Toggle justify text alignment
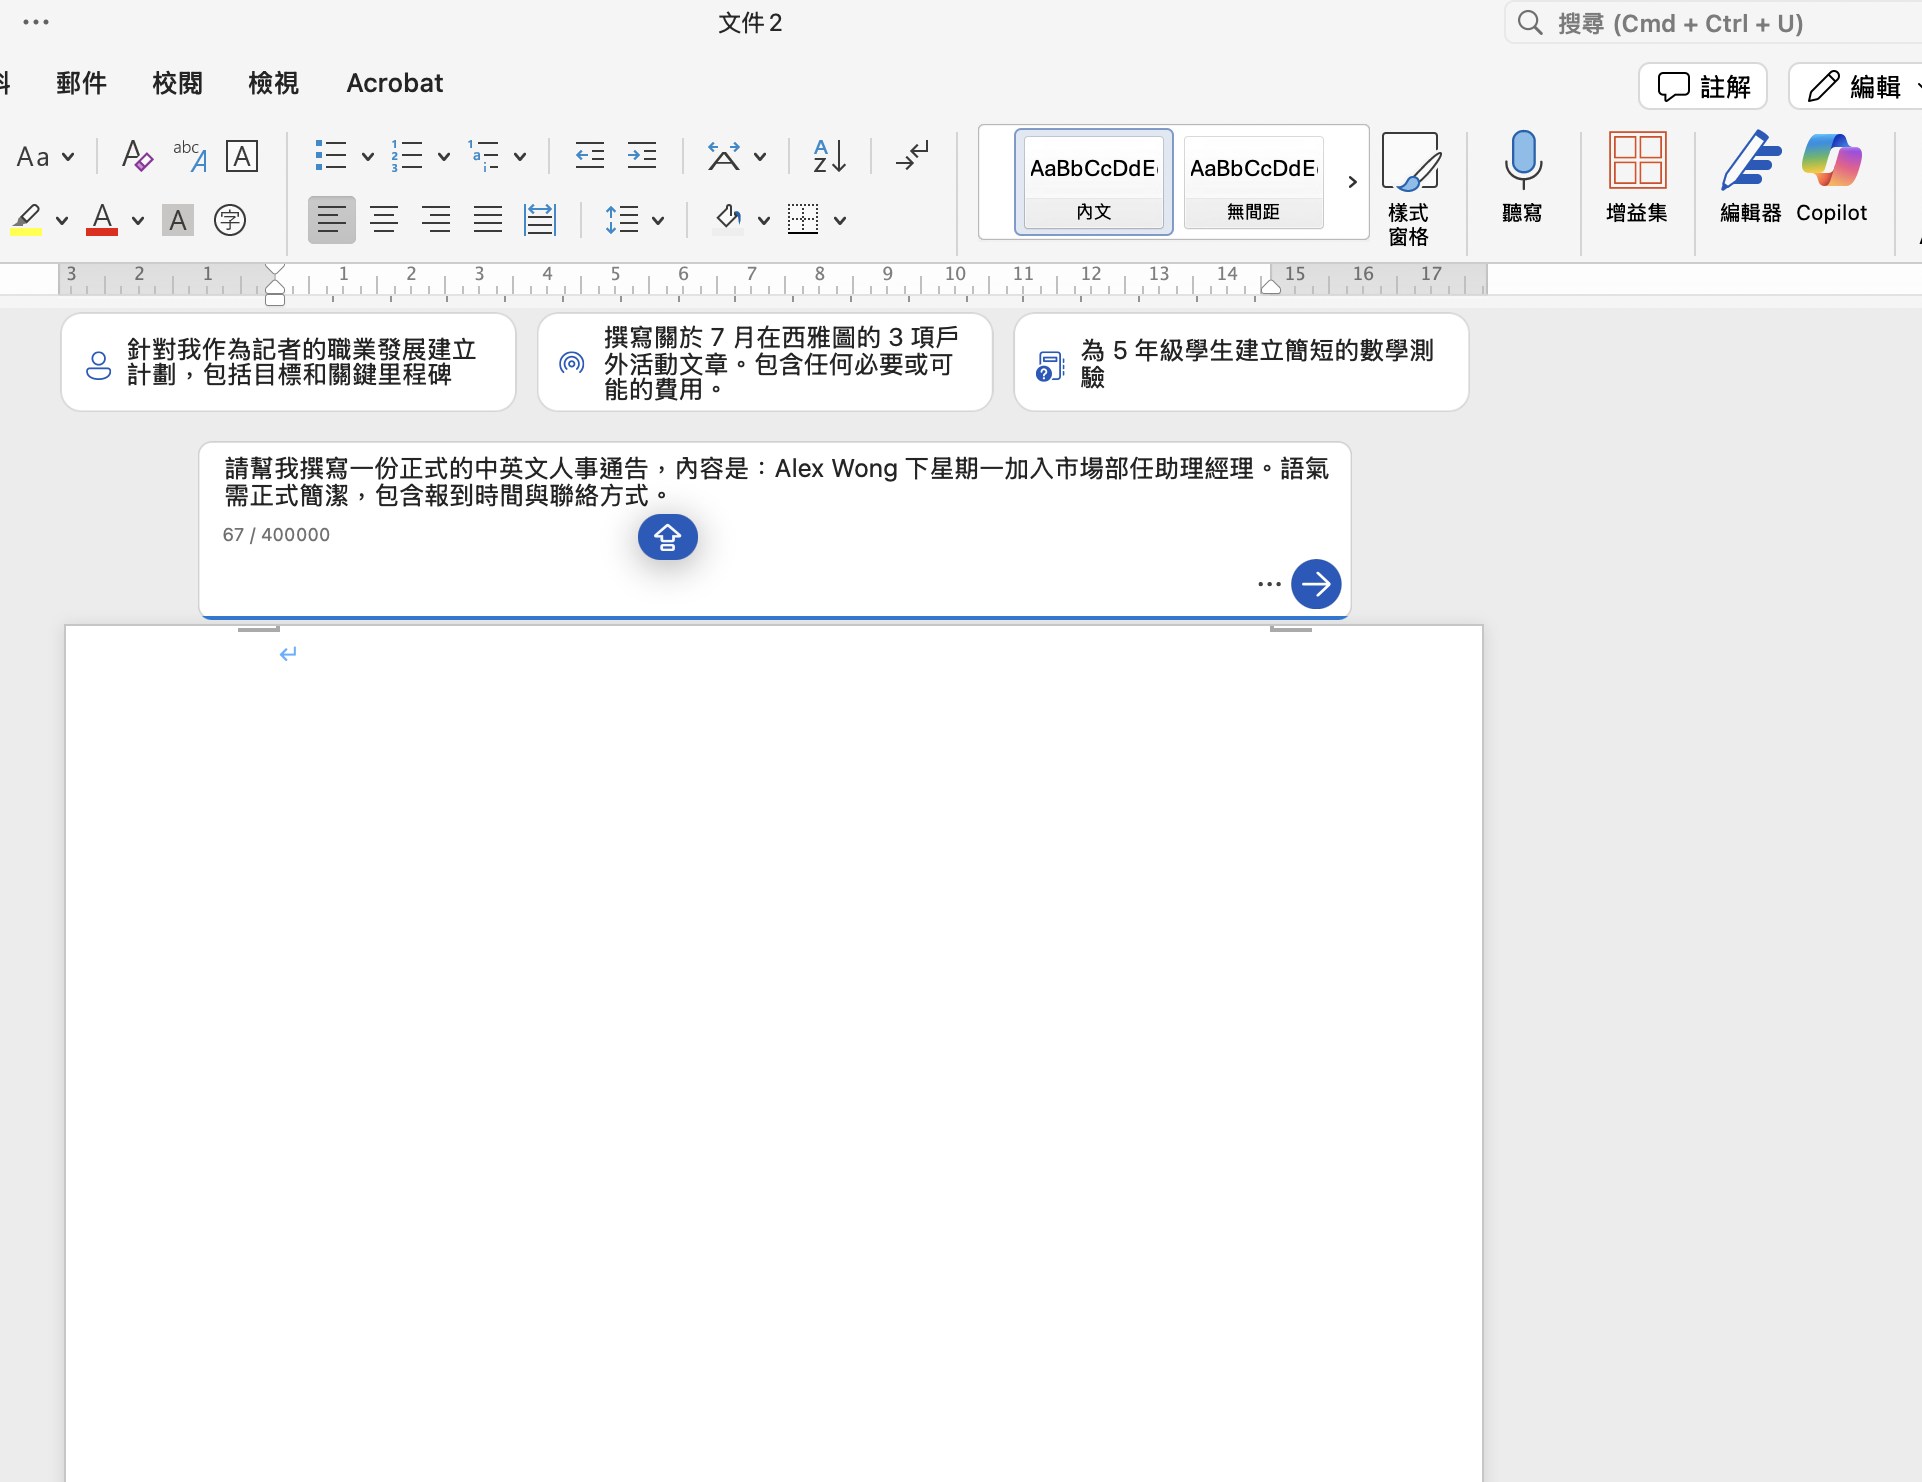 pos(488,219)
